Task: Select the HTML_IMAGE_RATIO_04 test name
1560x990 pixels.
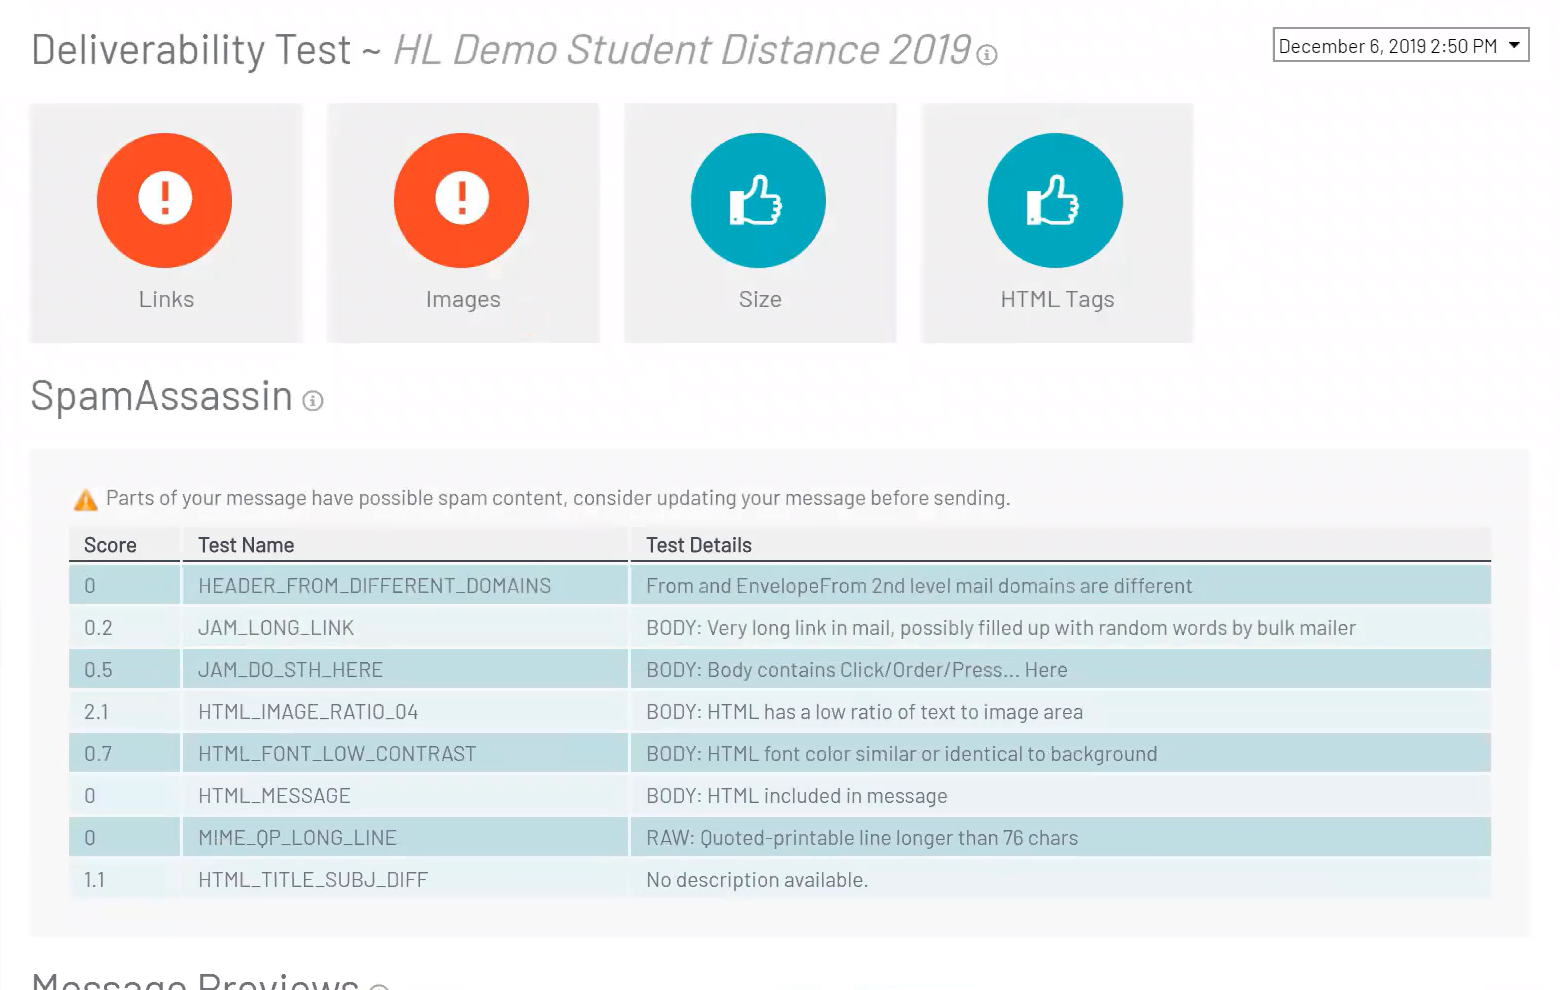Action: (x=308, y=712)
